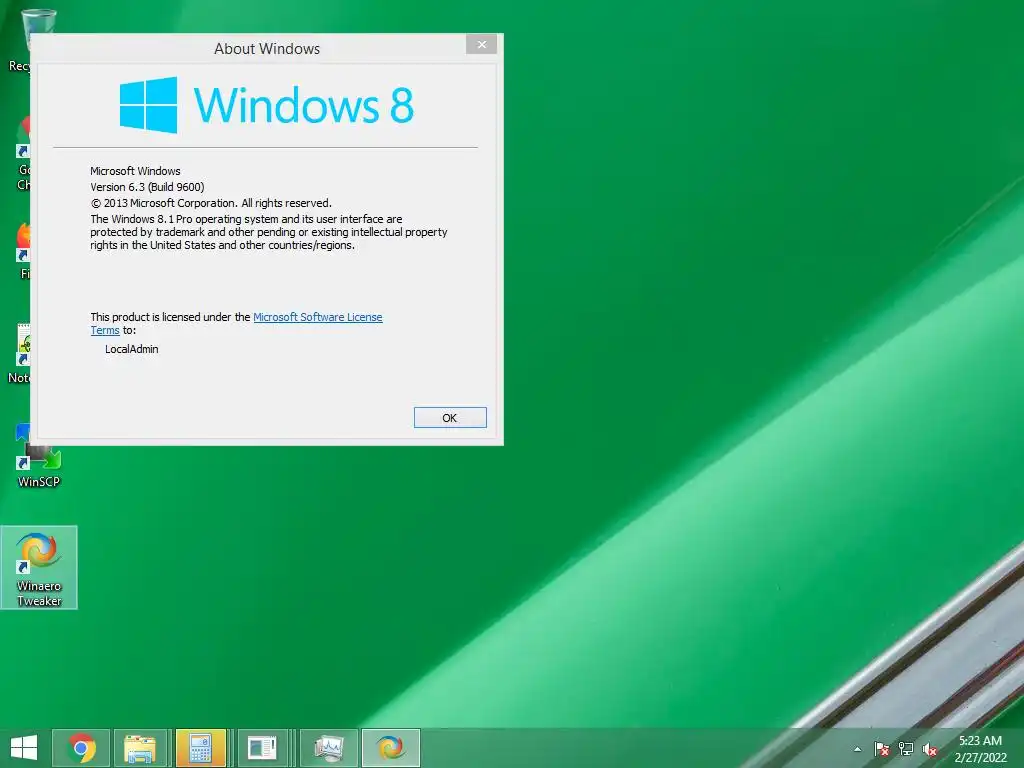
Task: Open Action Center flag tray icon
Action: click(881, 749)
